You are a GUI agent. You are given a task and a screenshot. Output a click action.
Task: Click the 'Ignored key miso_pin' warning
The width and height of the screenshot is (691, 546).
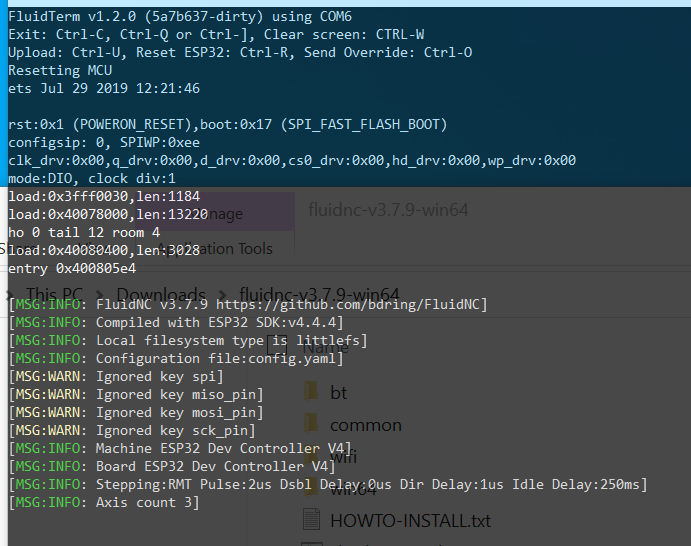pos(136,394)
